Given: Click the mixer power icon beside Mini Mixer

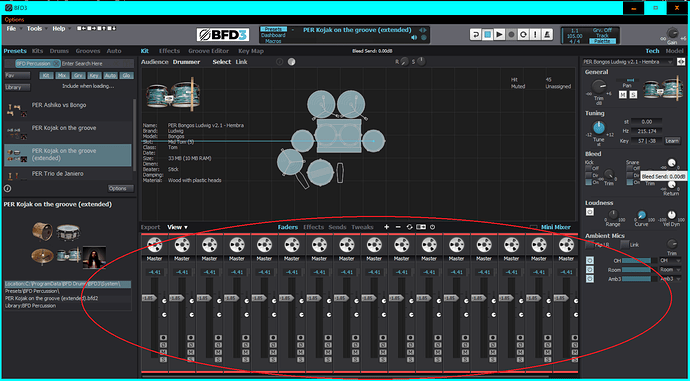Looking at the screenshot, I should coord(433,227).
